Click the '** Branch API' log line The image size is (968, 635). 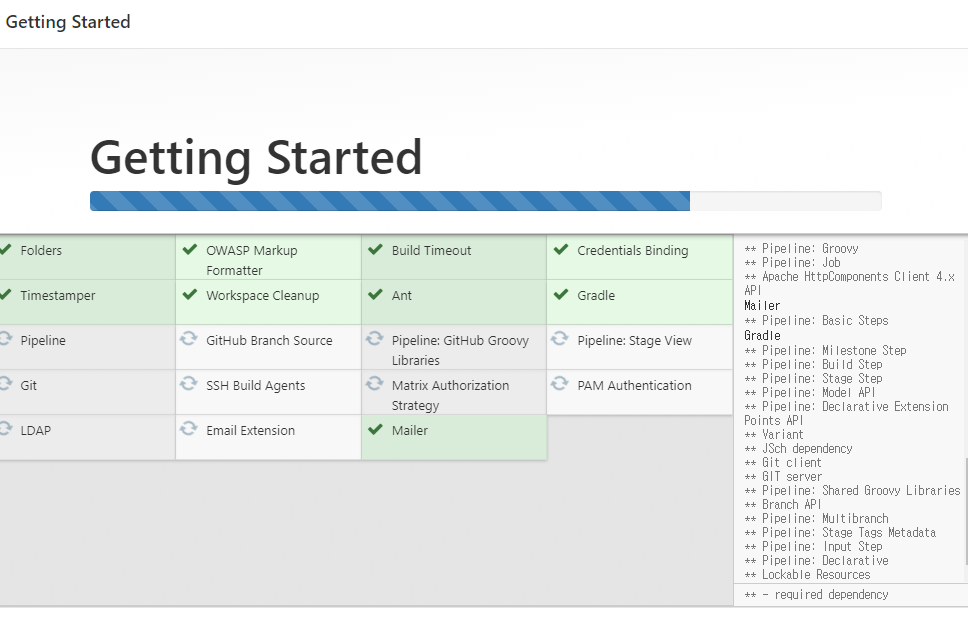[x=783, y=505]
